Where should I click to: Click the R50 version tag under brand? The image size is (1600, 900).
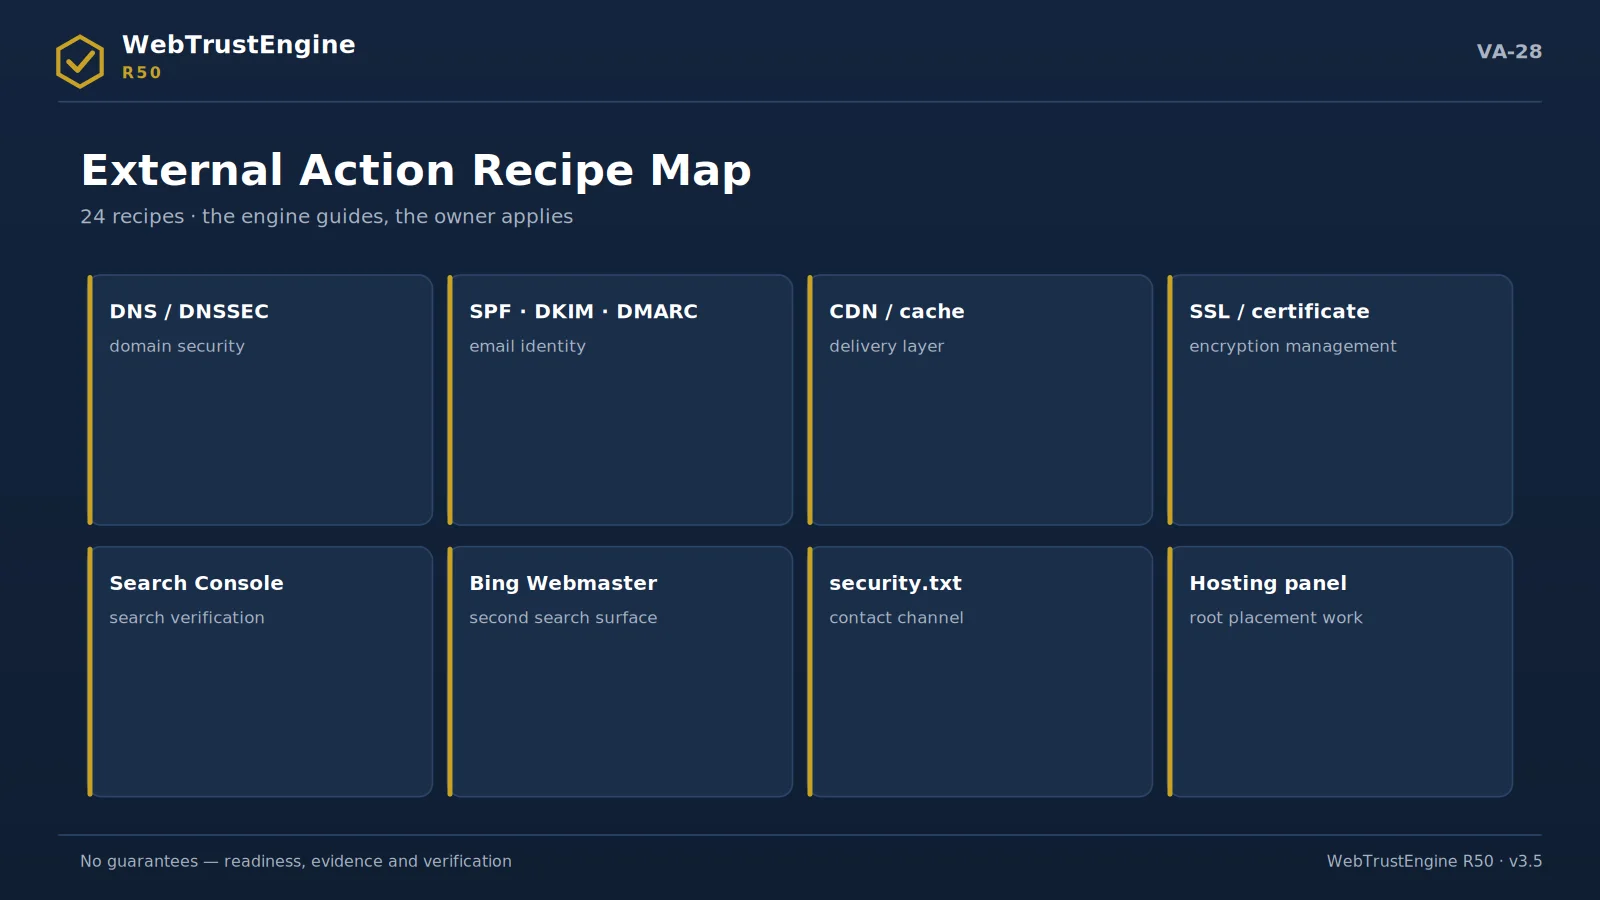(142, 72)
